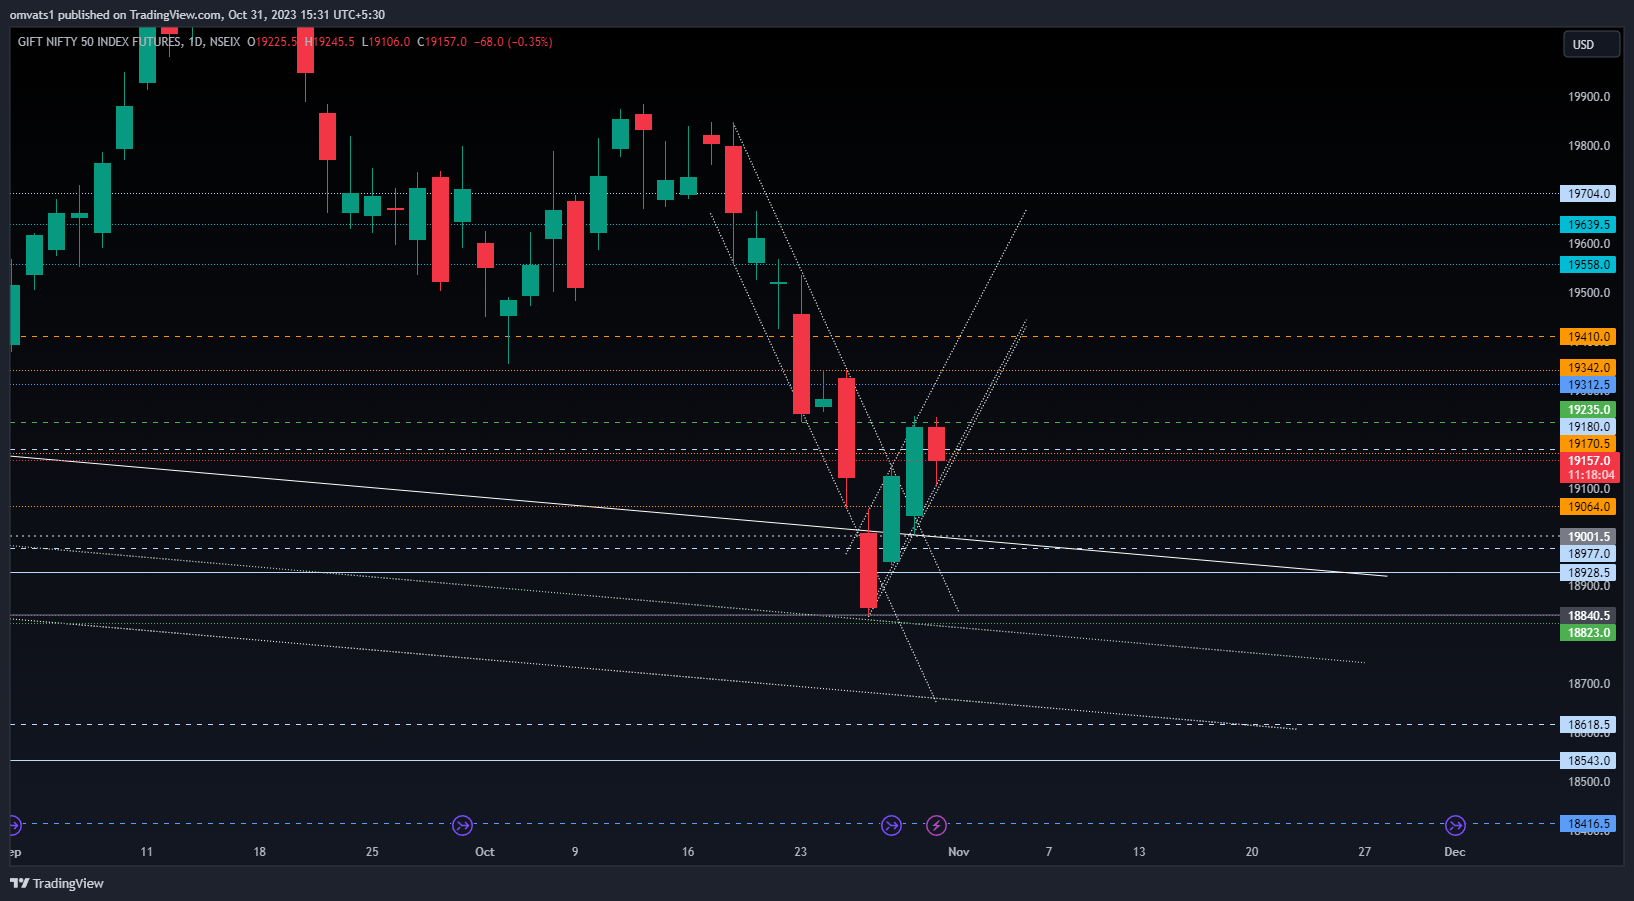Select the orange 19410.0 price label
This screenshot has width=1634, height=901.
1588,337
